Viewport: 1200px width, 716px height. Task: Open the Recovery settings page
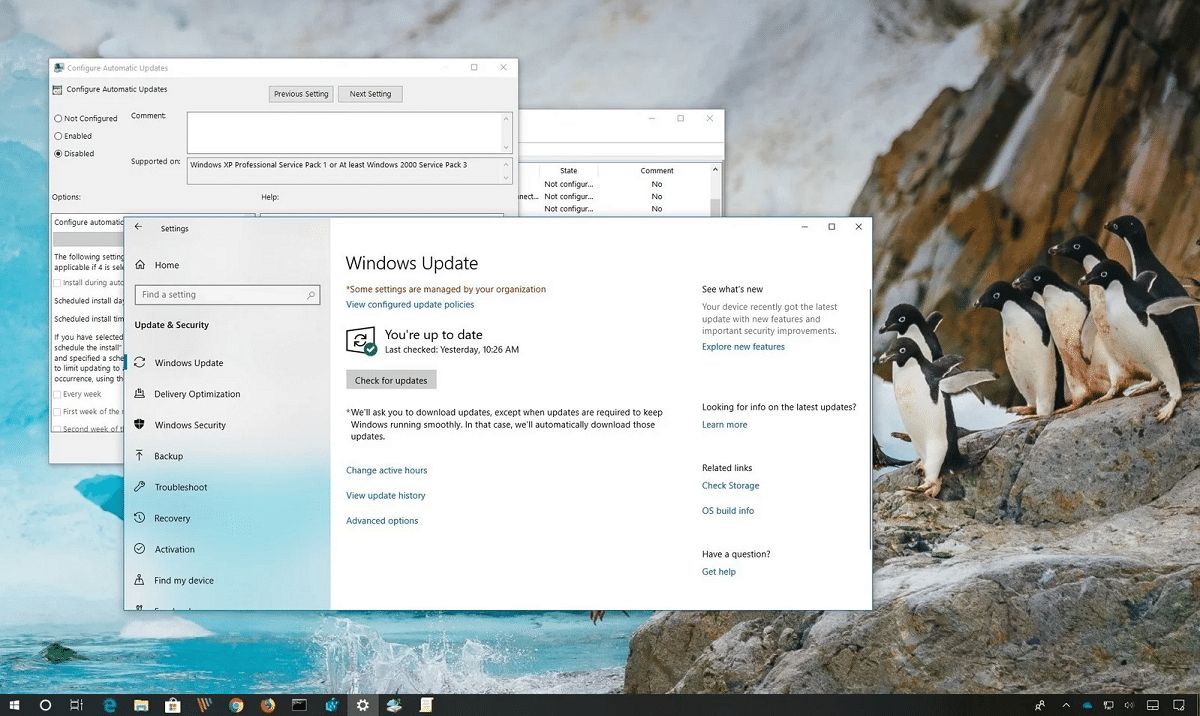click(x=172, y=518)
